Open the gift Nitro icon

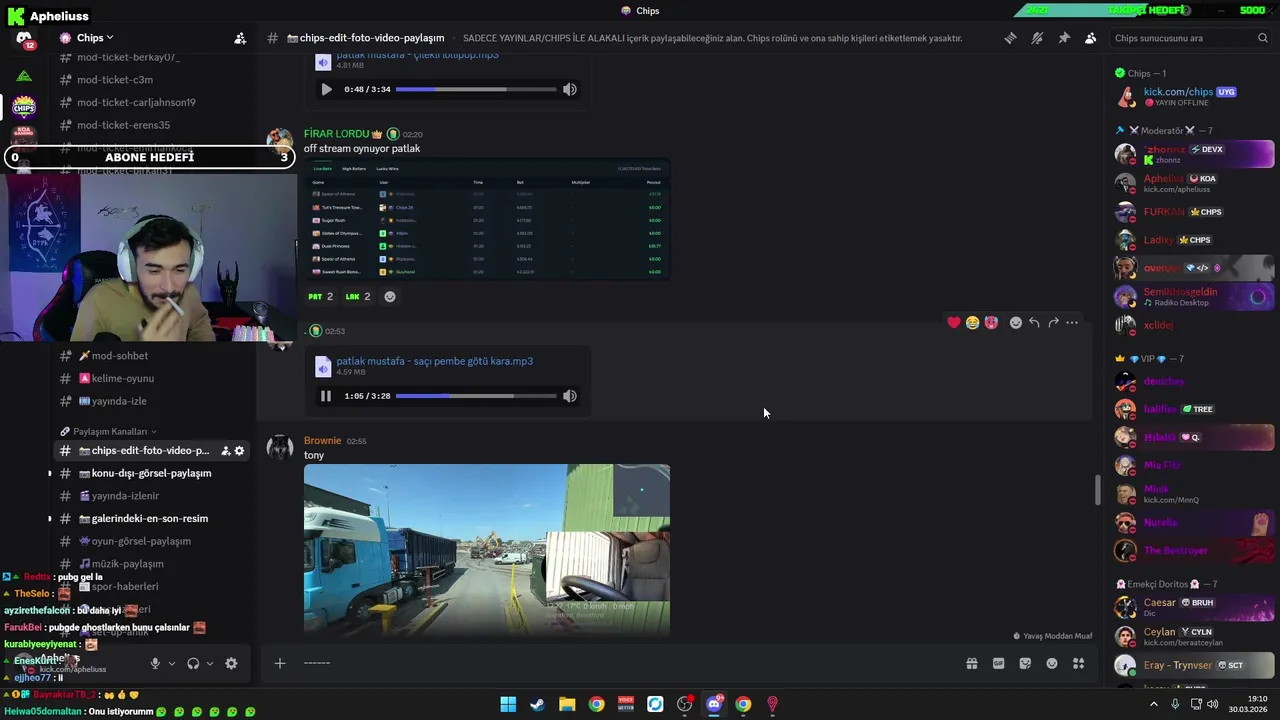tap(971, 663)
